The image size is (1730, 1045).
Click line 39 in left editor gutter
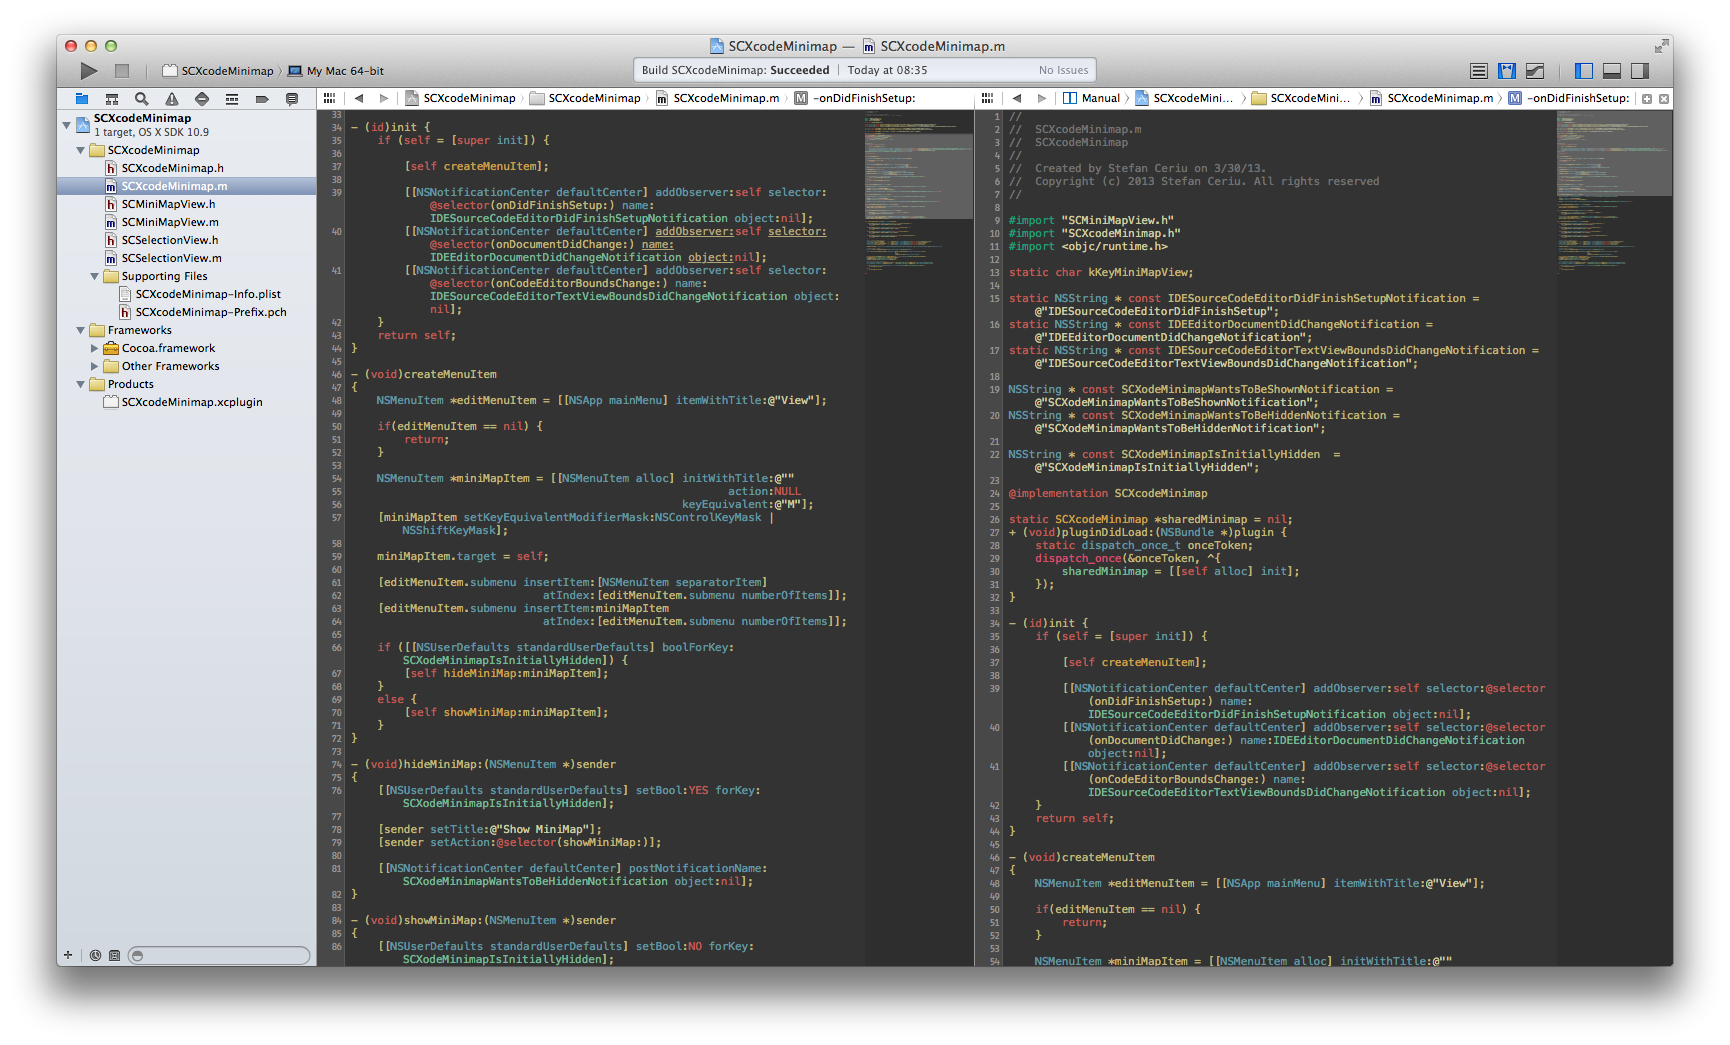(x=337, y=192)
